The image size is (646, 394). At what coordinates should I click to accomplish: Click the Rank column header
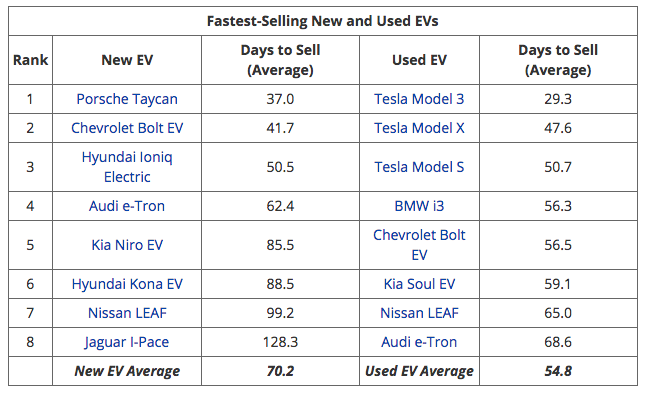30,60
